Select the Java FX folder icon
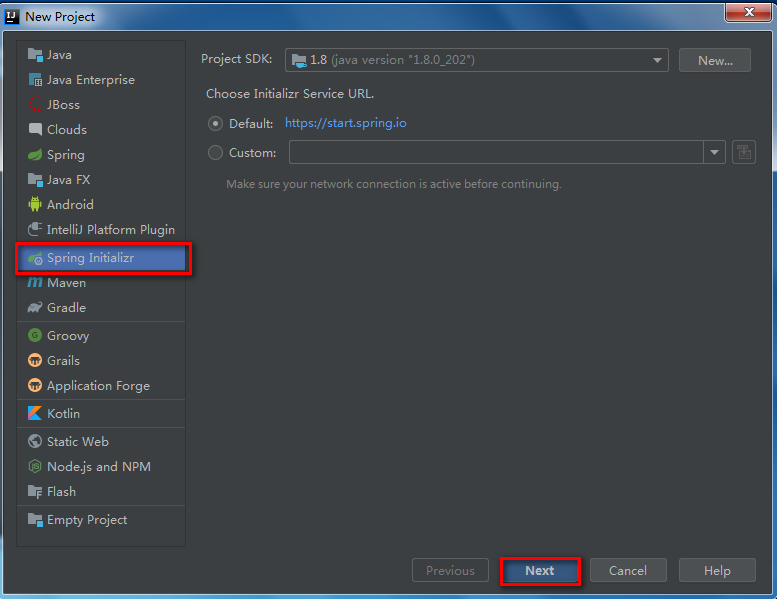The width and height of the screenshot is (777, 599). tap(35, 180)
